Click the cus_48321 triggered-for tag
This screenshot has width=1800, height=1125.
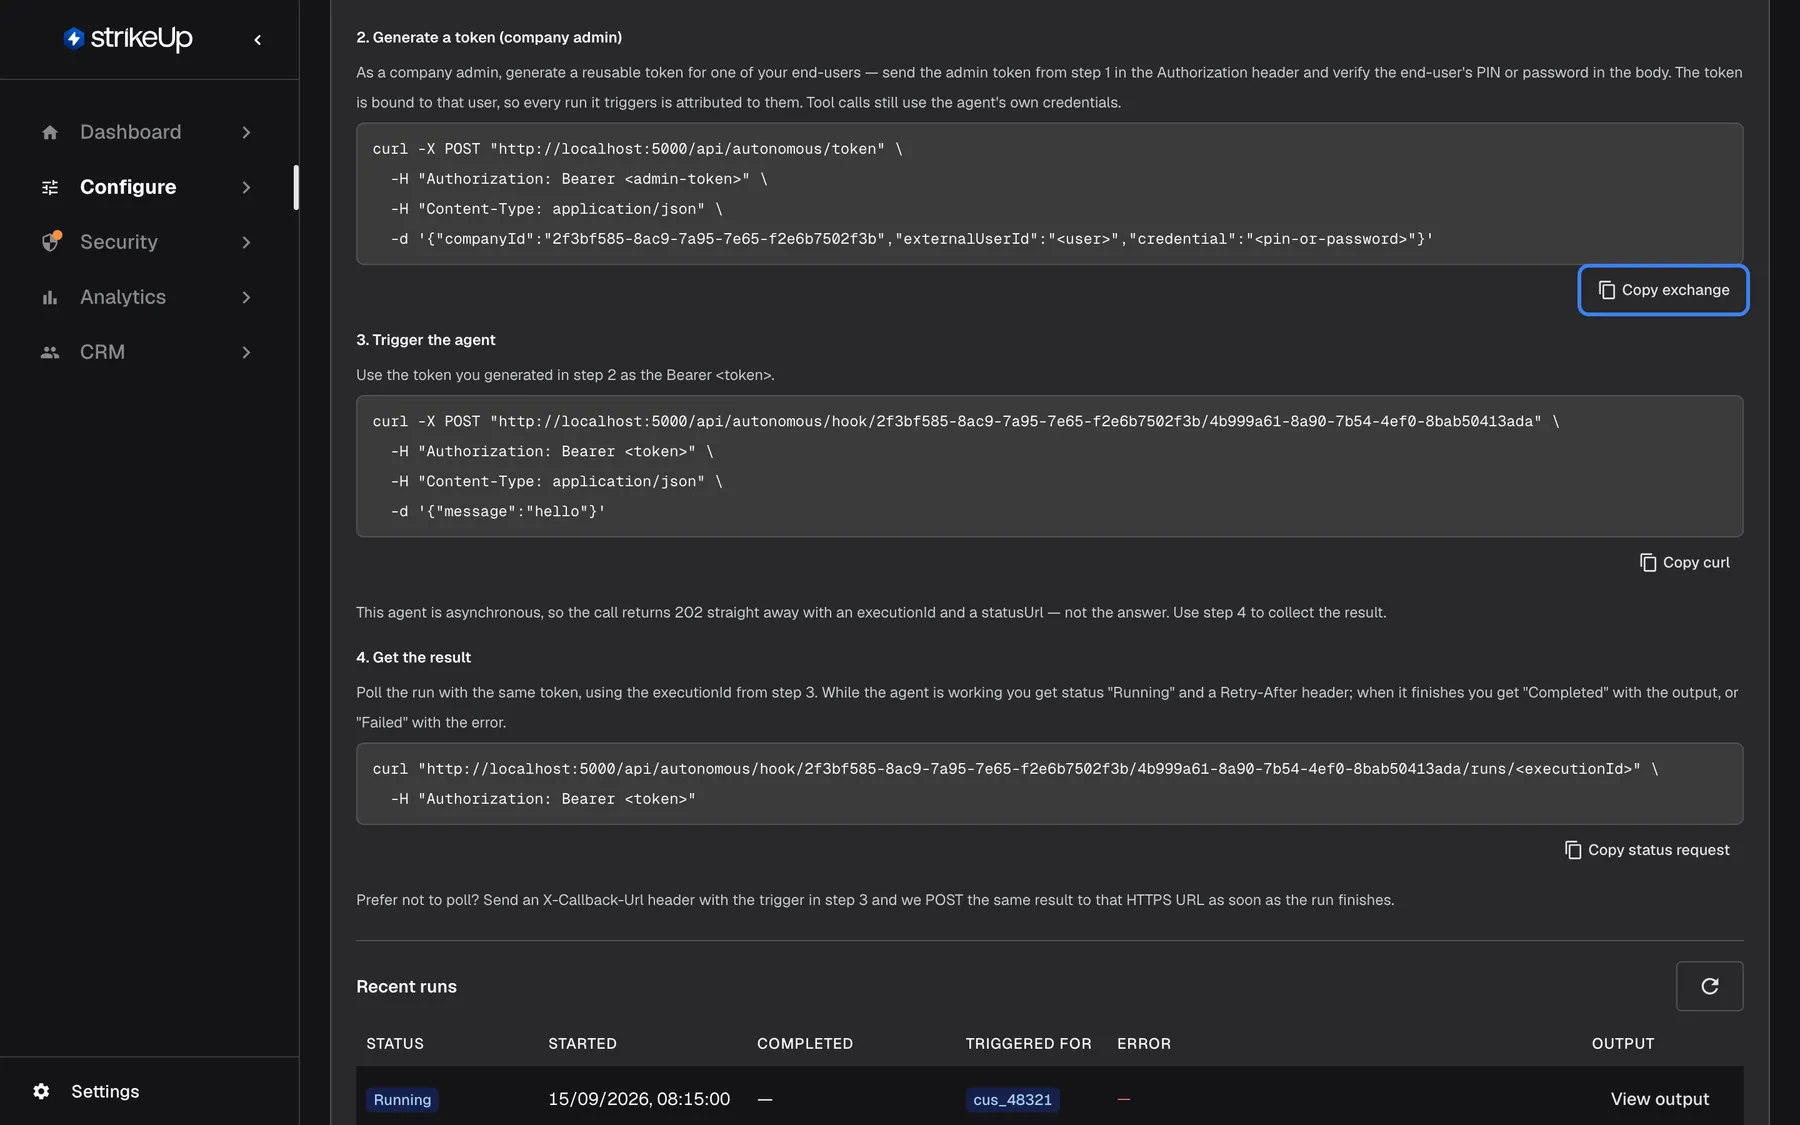[1012, 1100]
